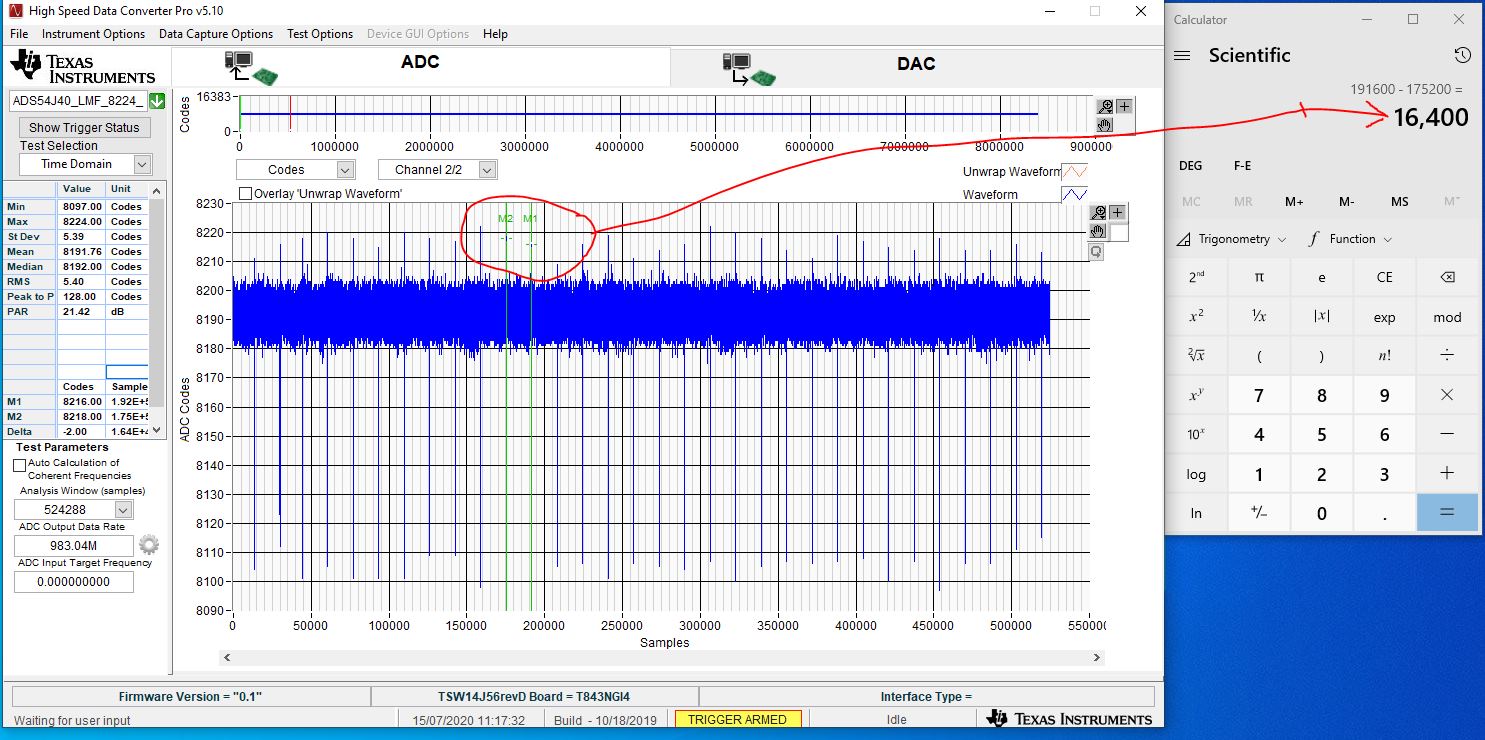This screenshot has width=1485, height=740.
Task: Click the M- memory subtract button
Action: click(1347, 202)
